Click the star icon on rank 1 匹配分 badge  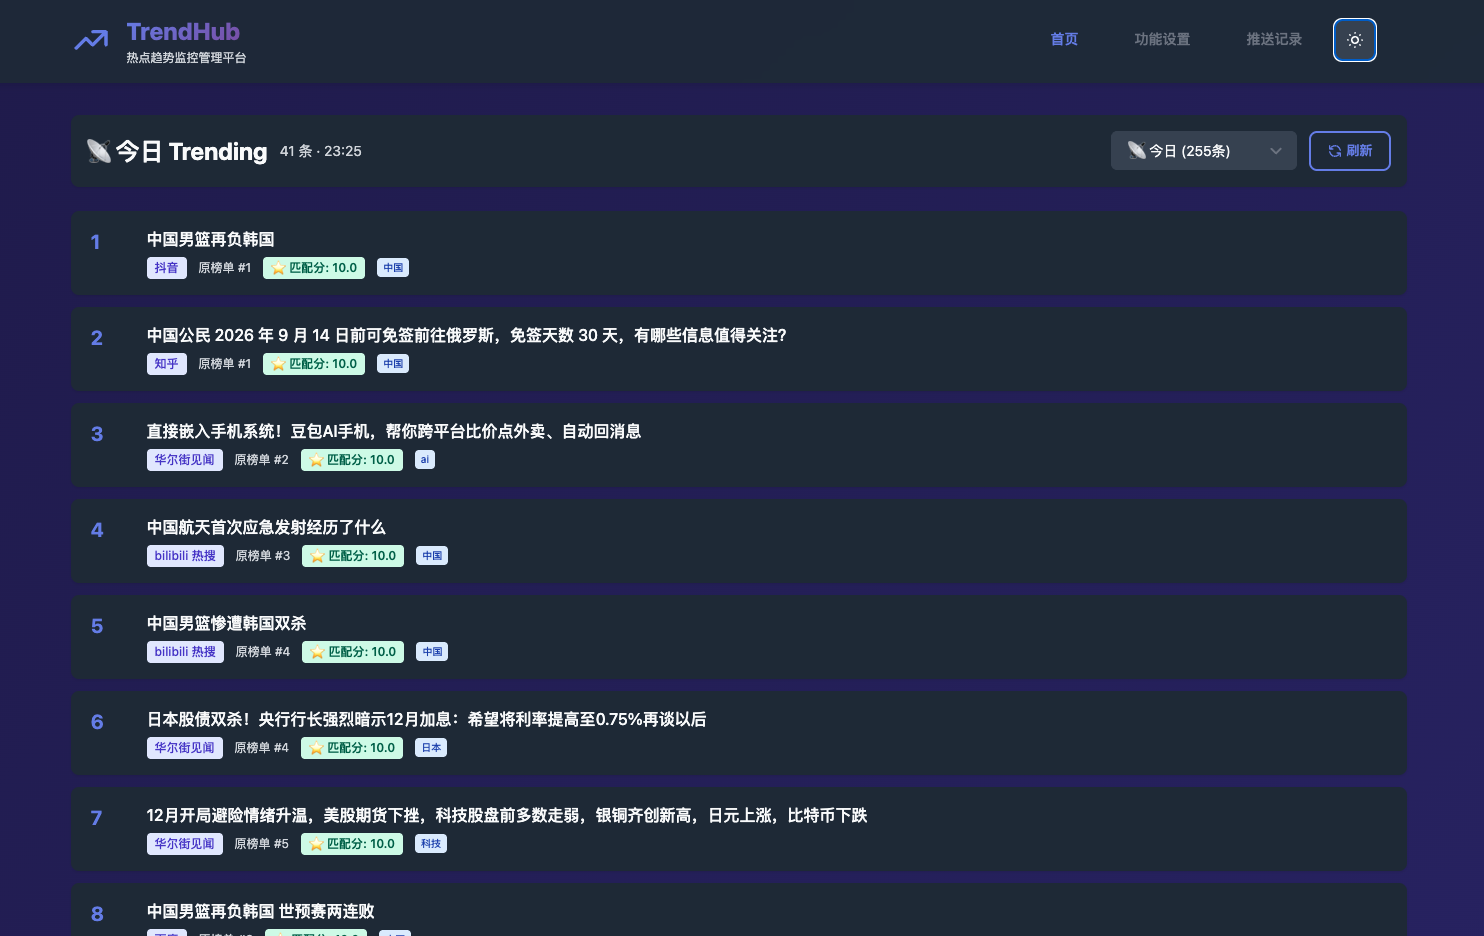278,267
